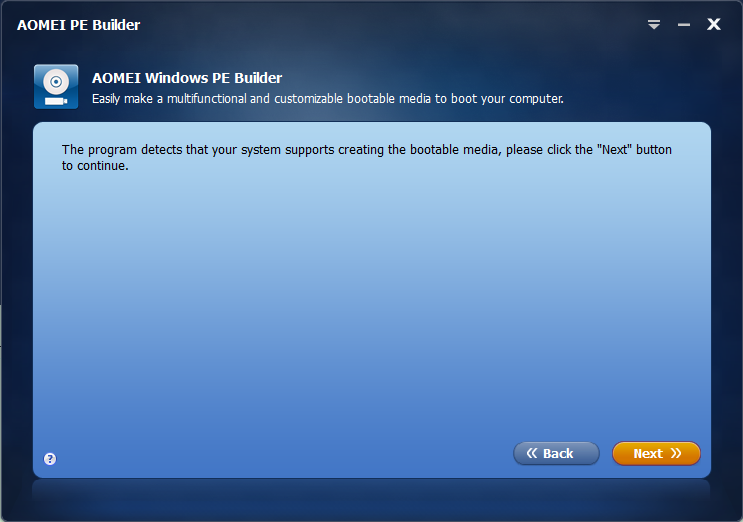Minimize the AOMEI PE Builder window
The width and height of the screenshot is (743, 522).
pos(684,25)
